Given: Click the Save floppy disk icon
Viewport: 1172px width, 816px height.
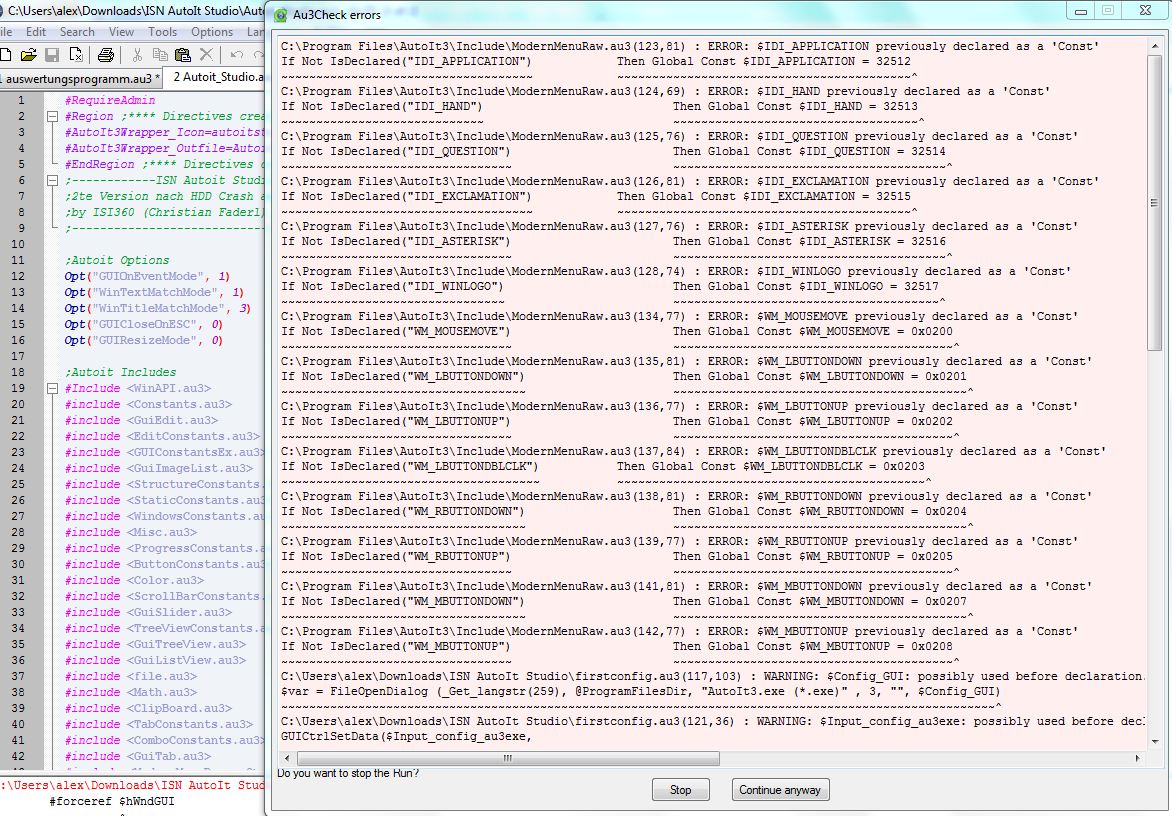Looking at the screenshot, I should coord(52,55).
